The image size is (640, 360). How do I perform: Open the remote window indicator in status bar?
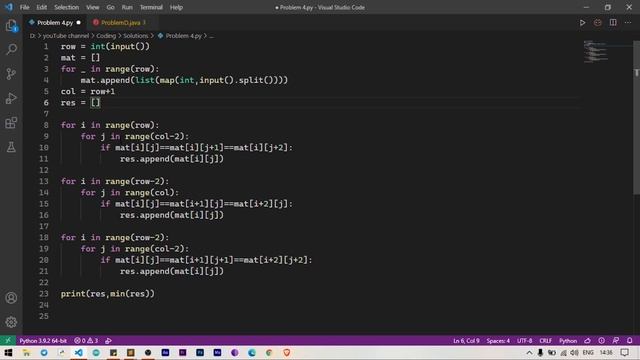[x=8, y=340]
